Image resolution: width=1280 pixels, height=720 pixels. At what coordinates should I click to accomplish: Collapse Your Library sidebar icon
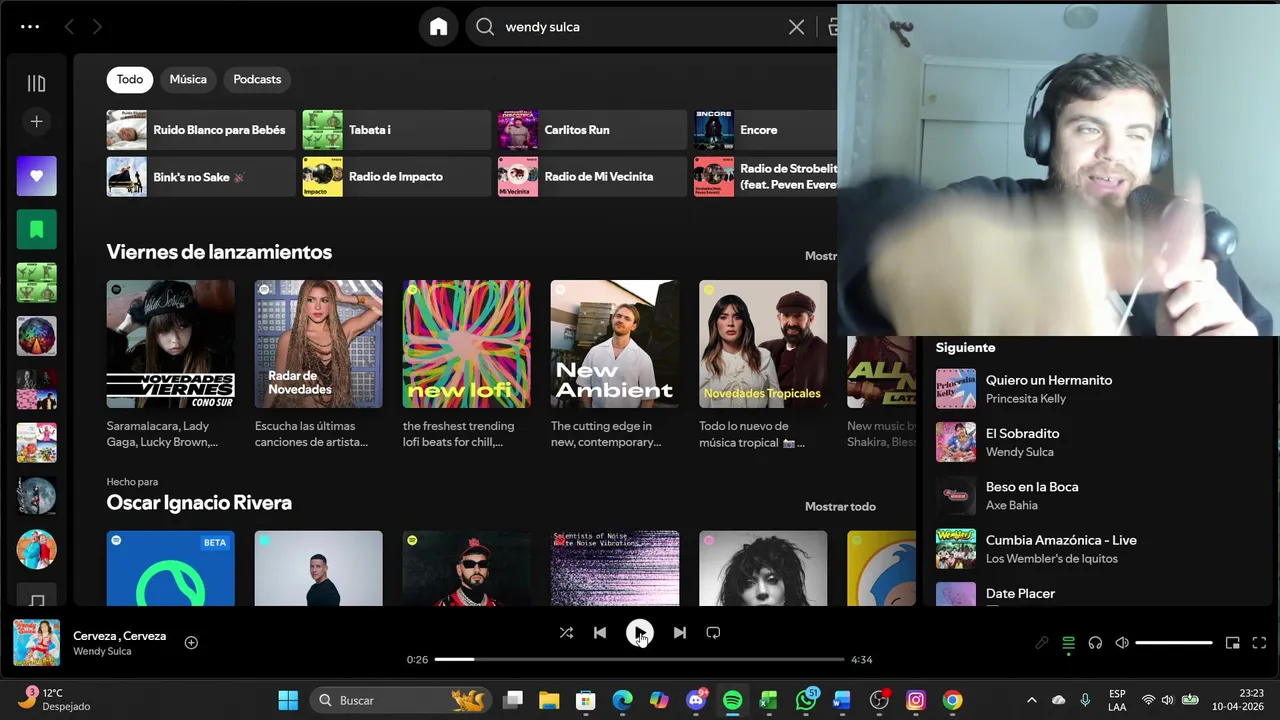point(36,83)
